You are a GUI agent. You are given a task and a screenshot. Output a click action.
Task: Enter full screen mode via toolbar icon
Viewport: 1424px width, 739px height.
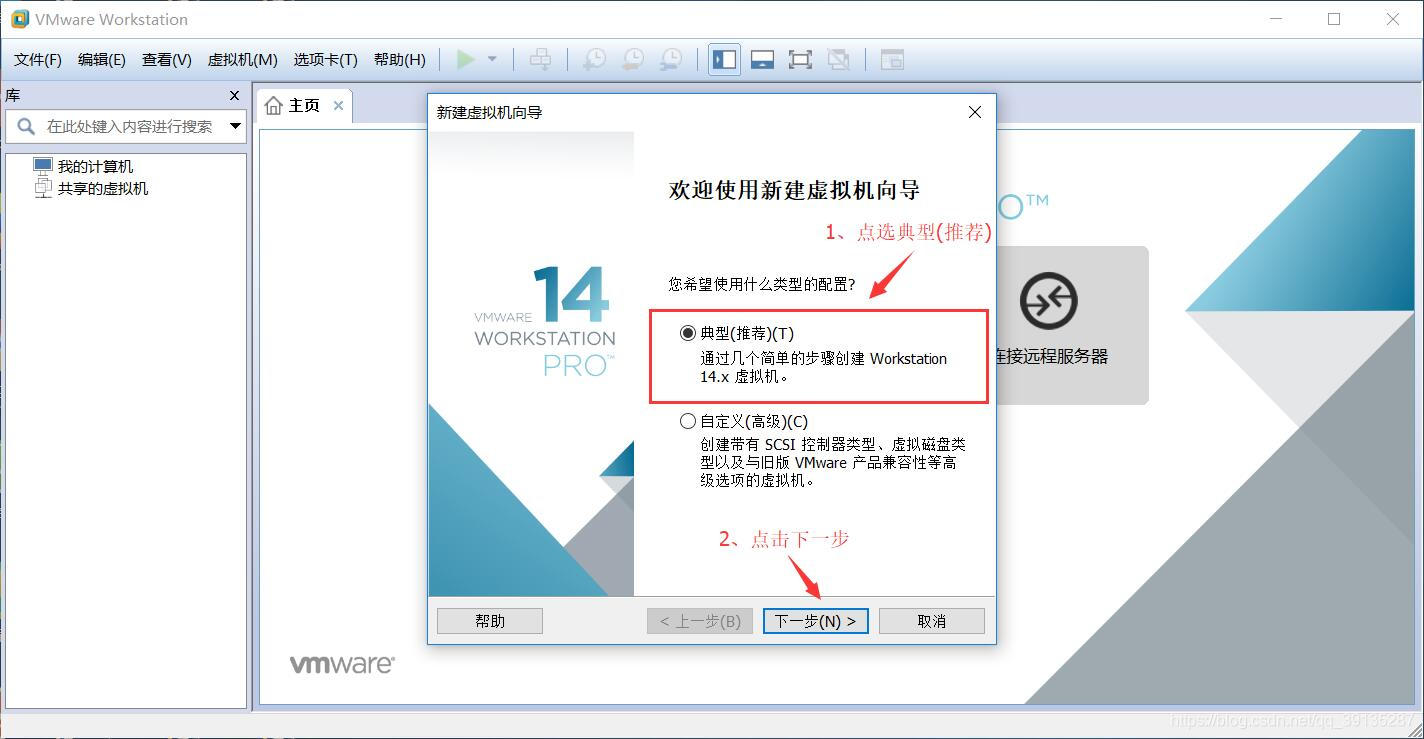coord(800,59)
